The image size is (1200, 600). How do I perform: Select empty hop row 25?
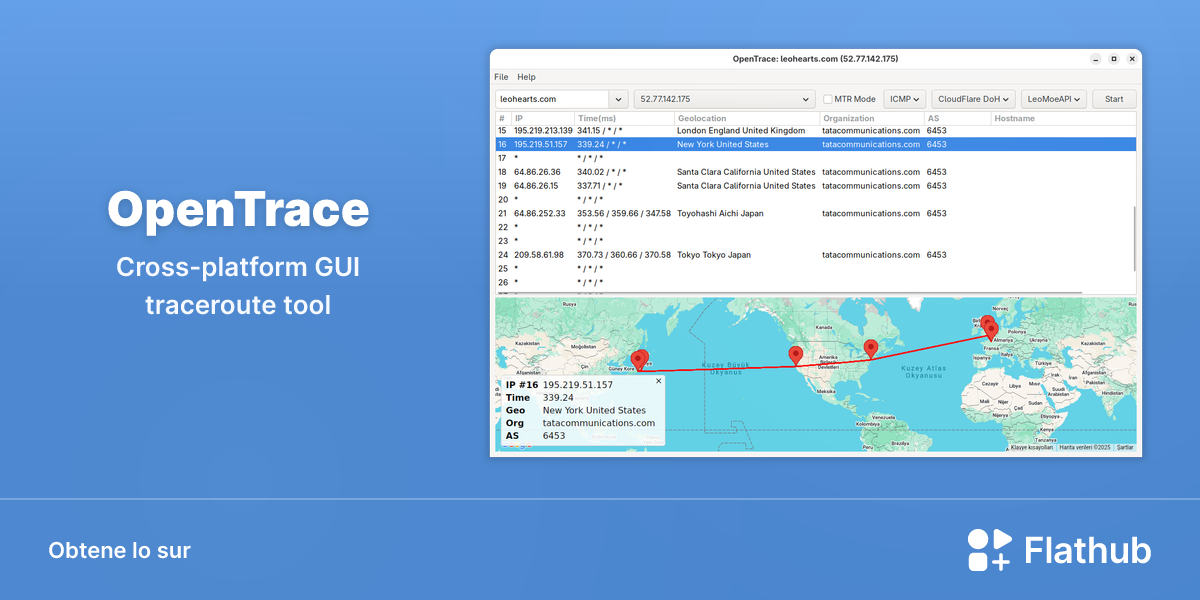pyautogui.click(x=815, y=269)
